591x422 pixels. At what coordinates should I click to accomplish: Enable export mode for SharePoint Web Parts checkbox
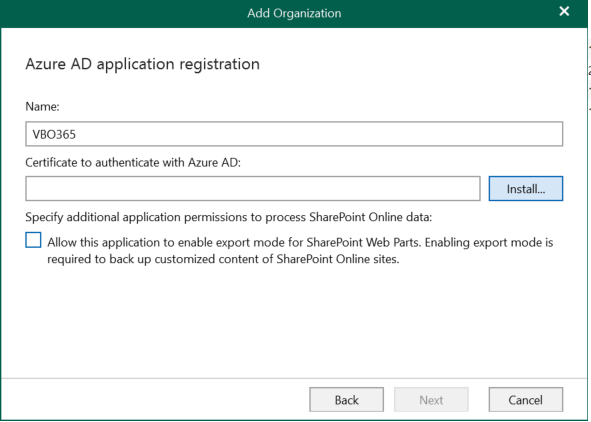tap(33, 240)
